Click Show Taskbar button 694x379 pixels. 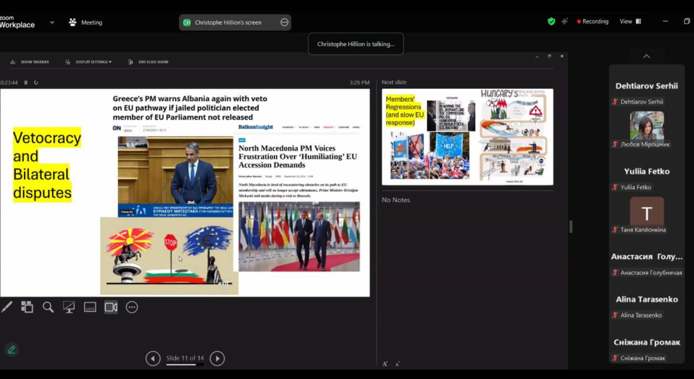30,62
